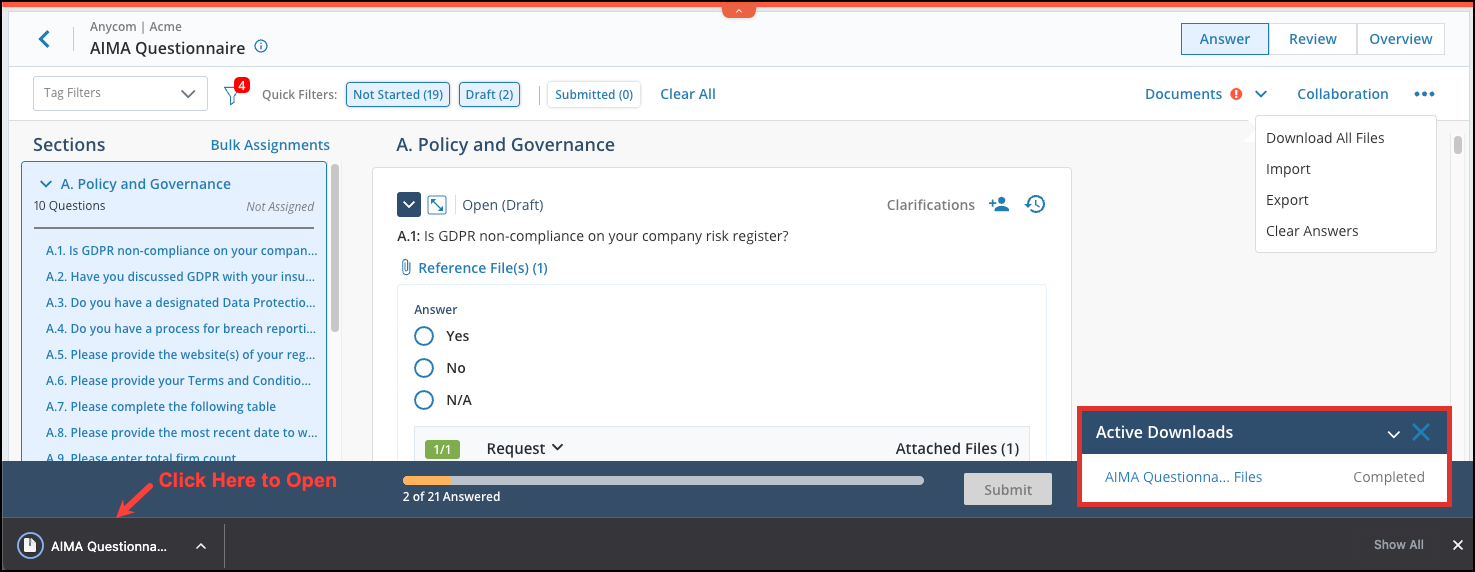Open the answer history clock icon
This screenshot has height=572, width=1475.
click(1035, 204)
